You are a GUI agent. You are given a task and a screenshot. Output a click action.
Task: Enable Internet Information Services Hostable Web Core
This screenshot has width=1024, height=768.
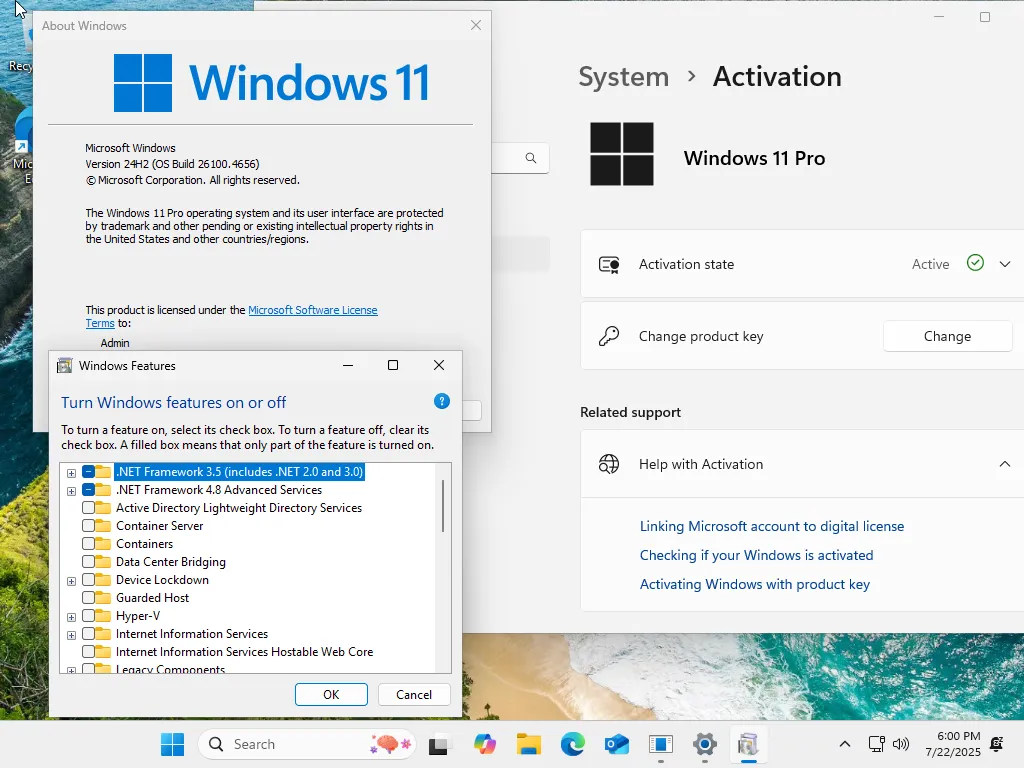(88, 651)
